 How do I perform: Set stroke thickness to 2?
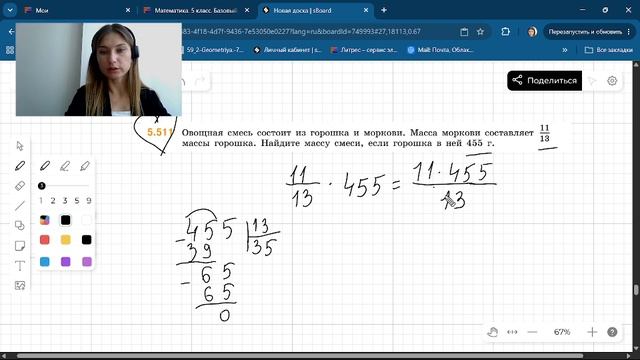53,200
